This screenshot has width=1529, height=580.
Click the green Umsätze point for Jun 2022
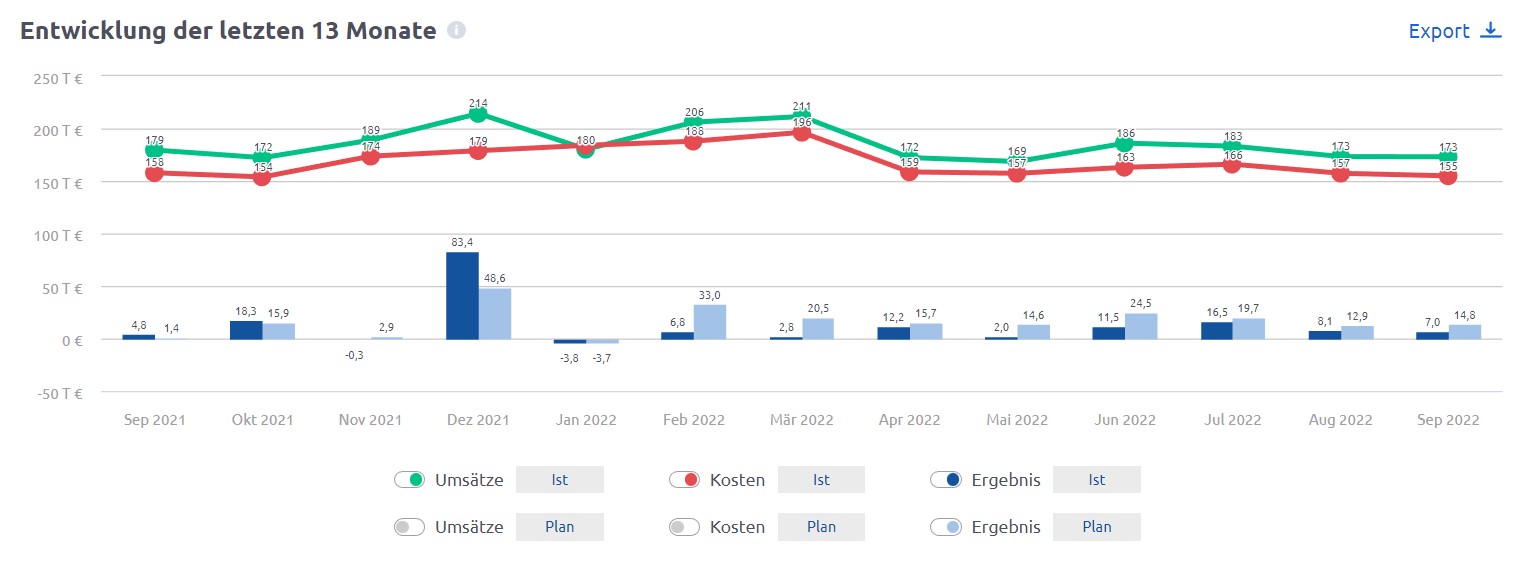[x=1125, y=144]
